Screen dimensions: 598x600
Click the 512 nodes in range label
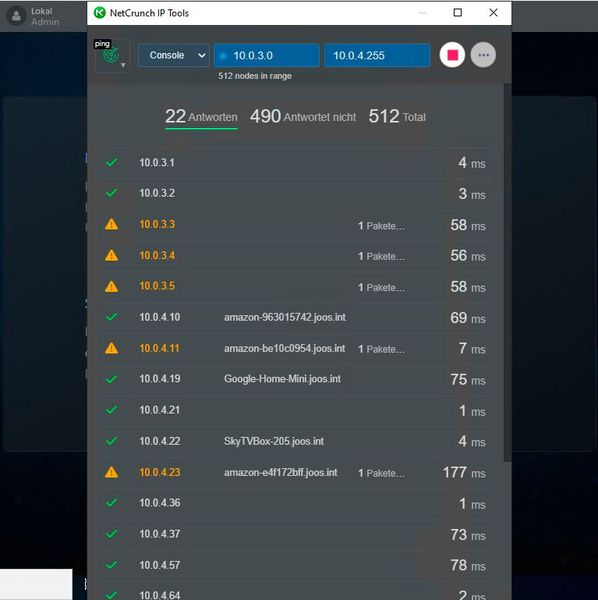[255, 76]
